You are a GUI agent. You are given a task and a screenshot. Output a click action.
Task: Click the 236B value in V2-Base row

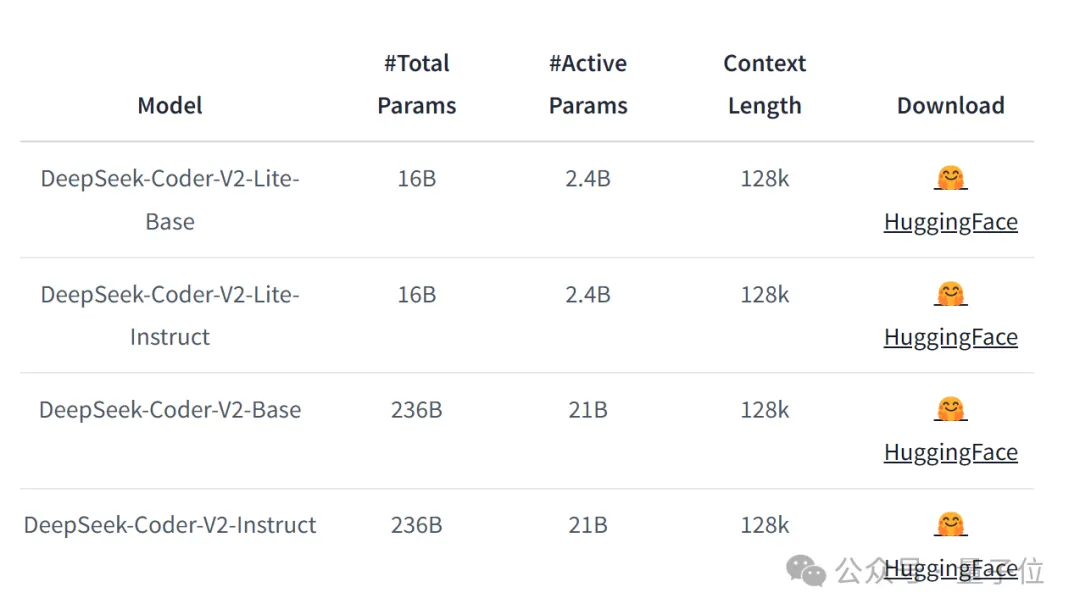pyautogui.click(x=417, y=410)
